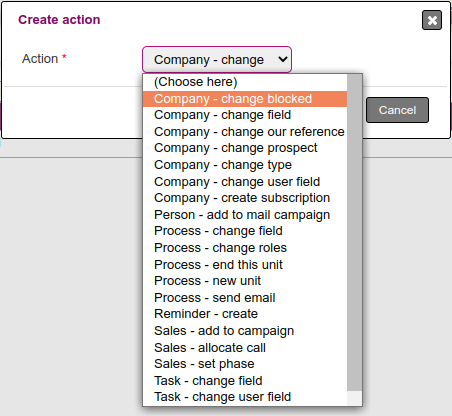
Task: Click the dropdown list scrollbar thumb
Action: [x=355, y=233]
